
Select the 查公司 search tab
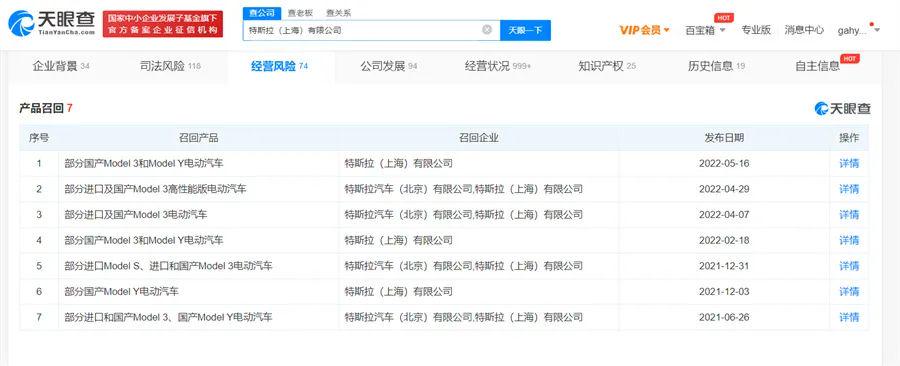tap(262, 13)
